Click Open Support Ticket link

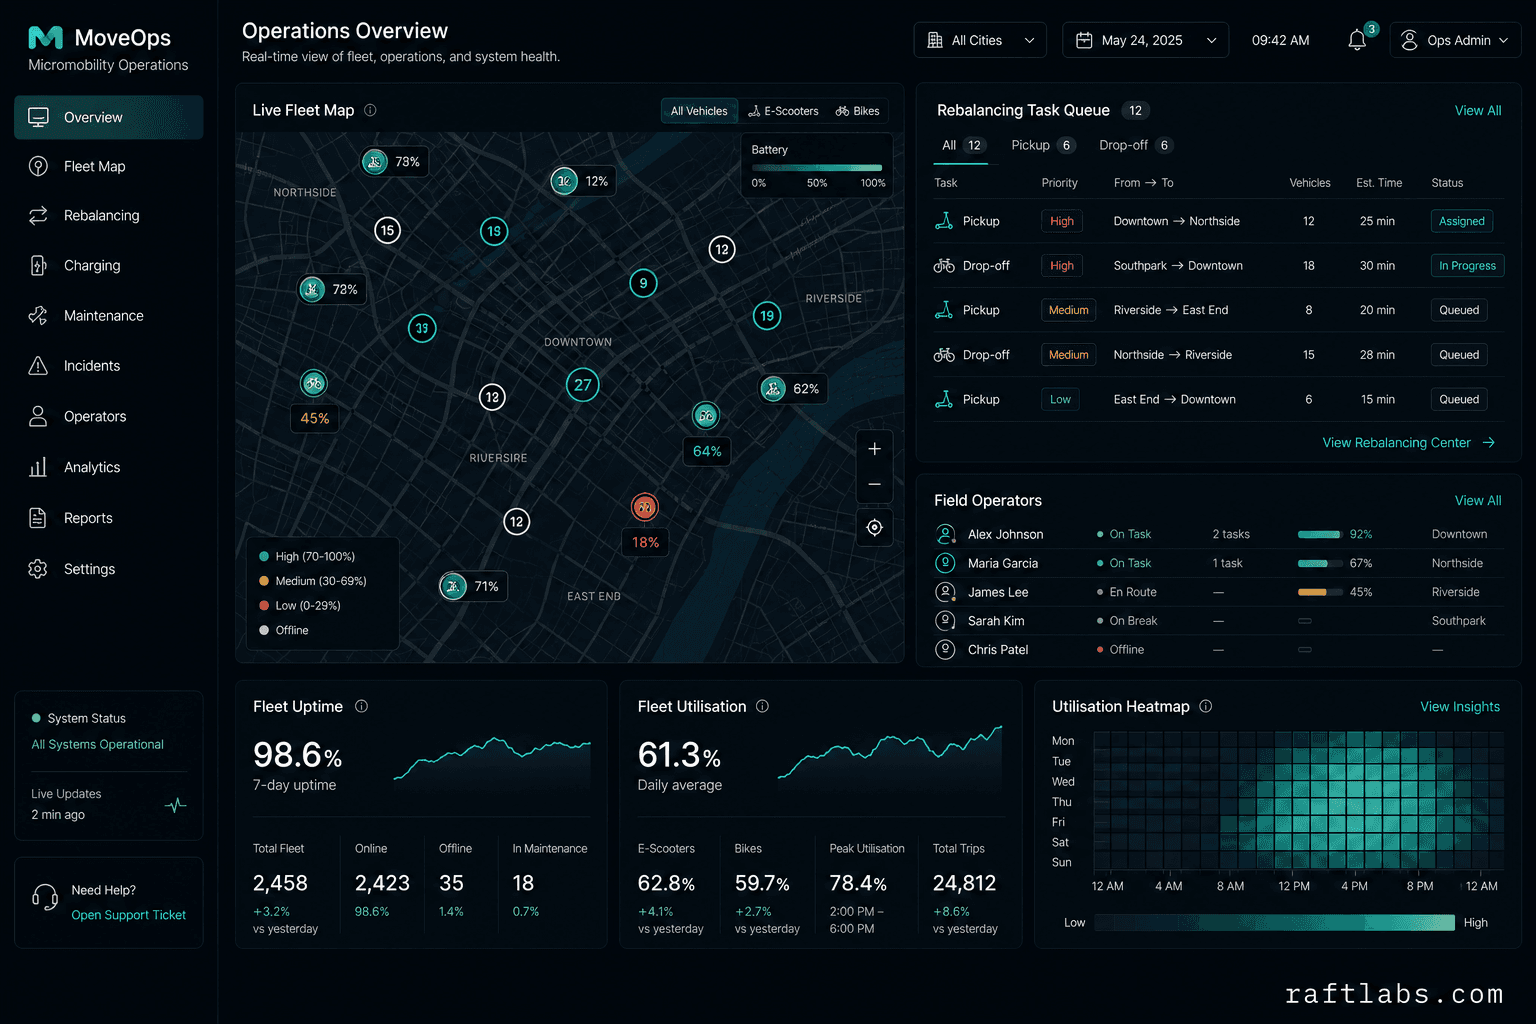click(128, 915)
